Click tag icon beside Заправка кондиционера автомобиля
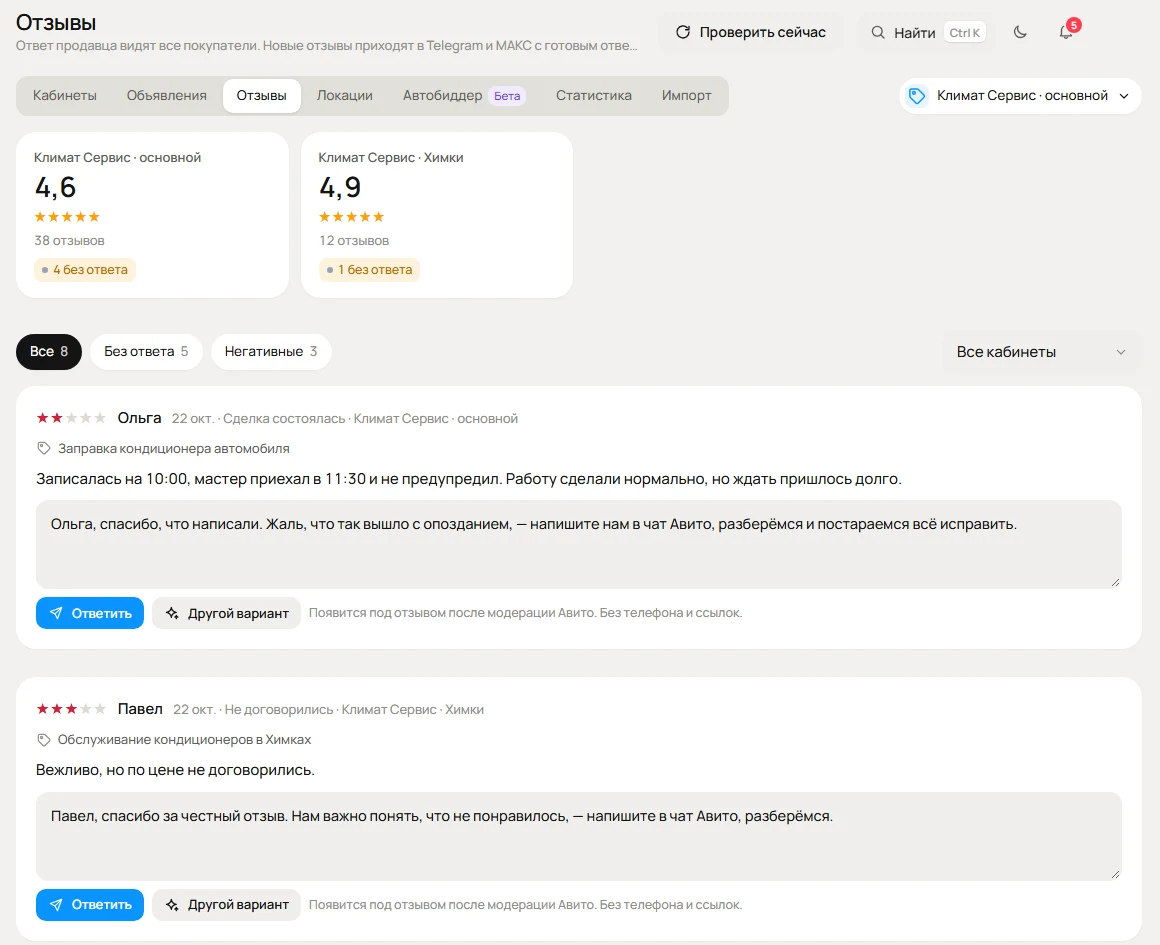 [x=44, y=448]
